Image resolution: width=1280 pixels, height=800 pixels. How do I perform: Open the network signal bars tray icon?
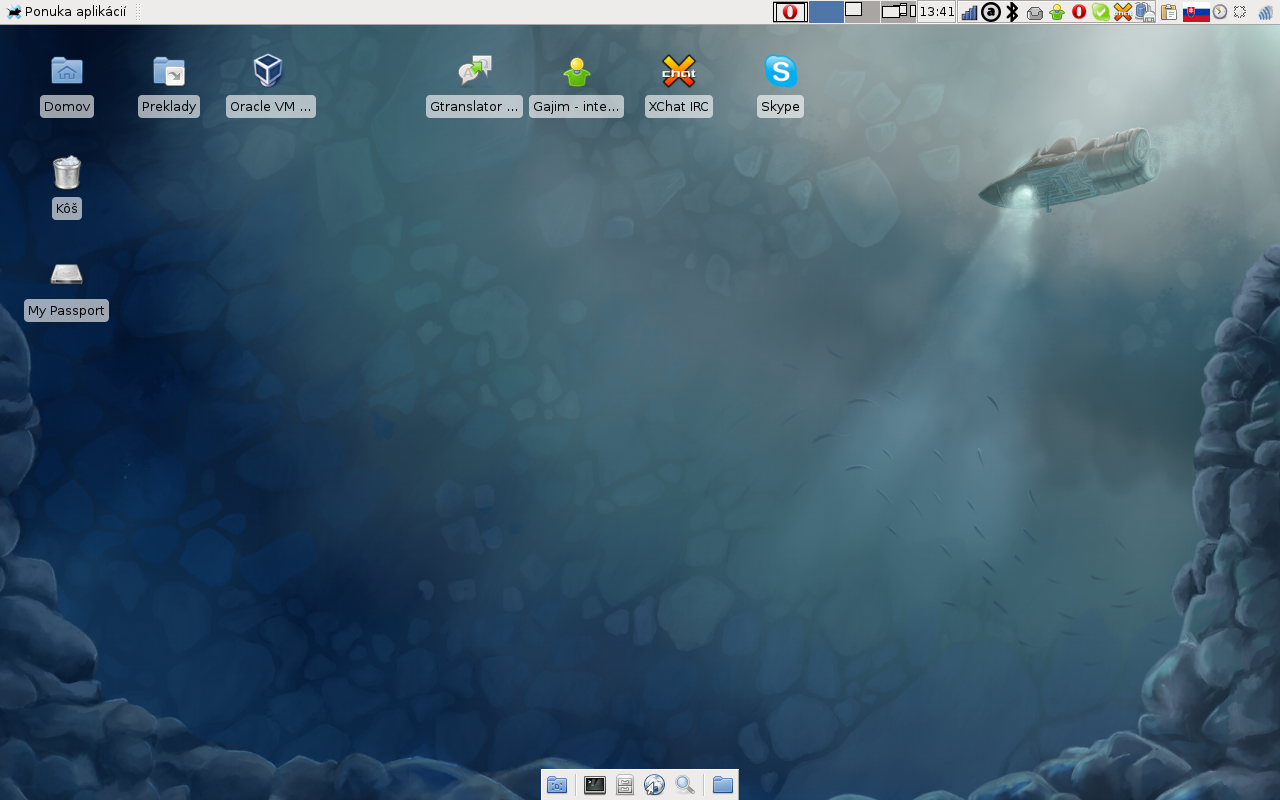point(969,12)
